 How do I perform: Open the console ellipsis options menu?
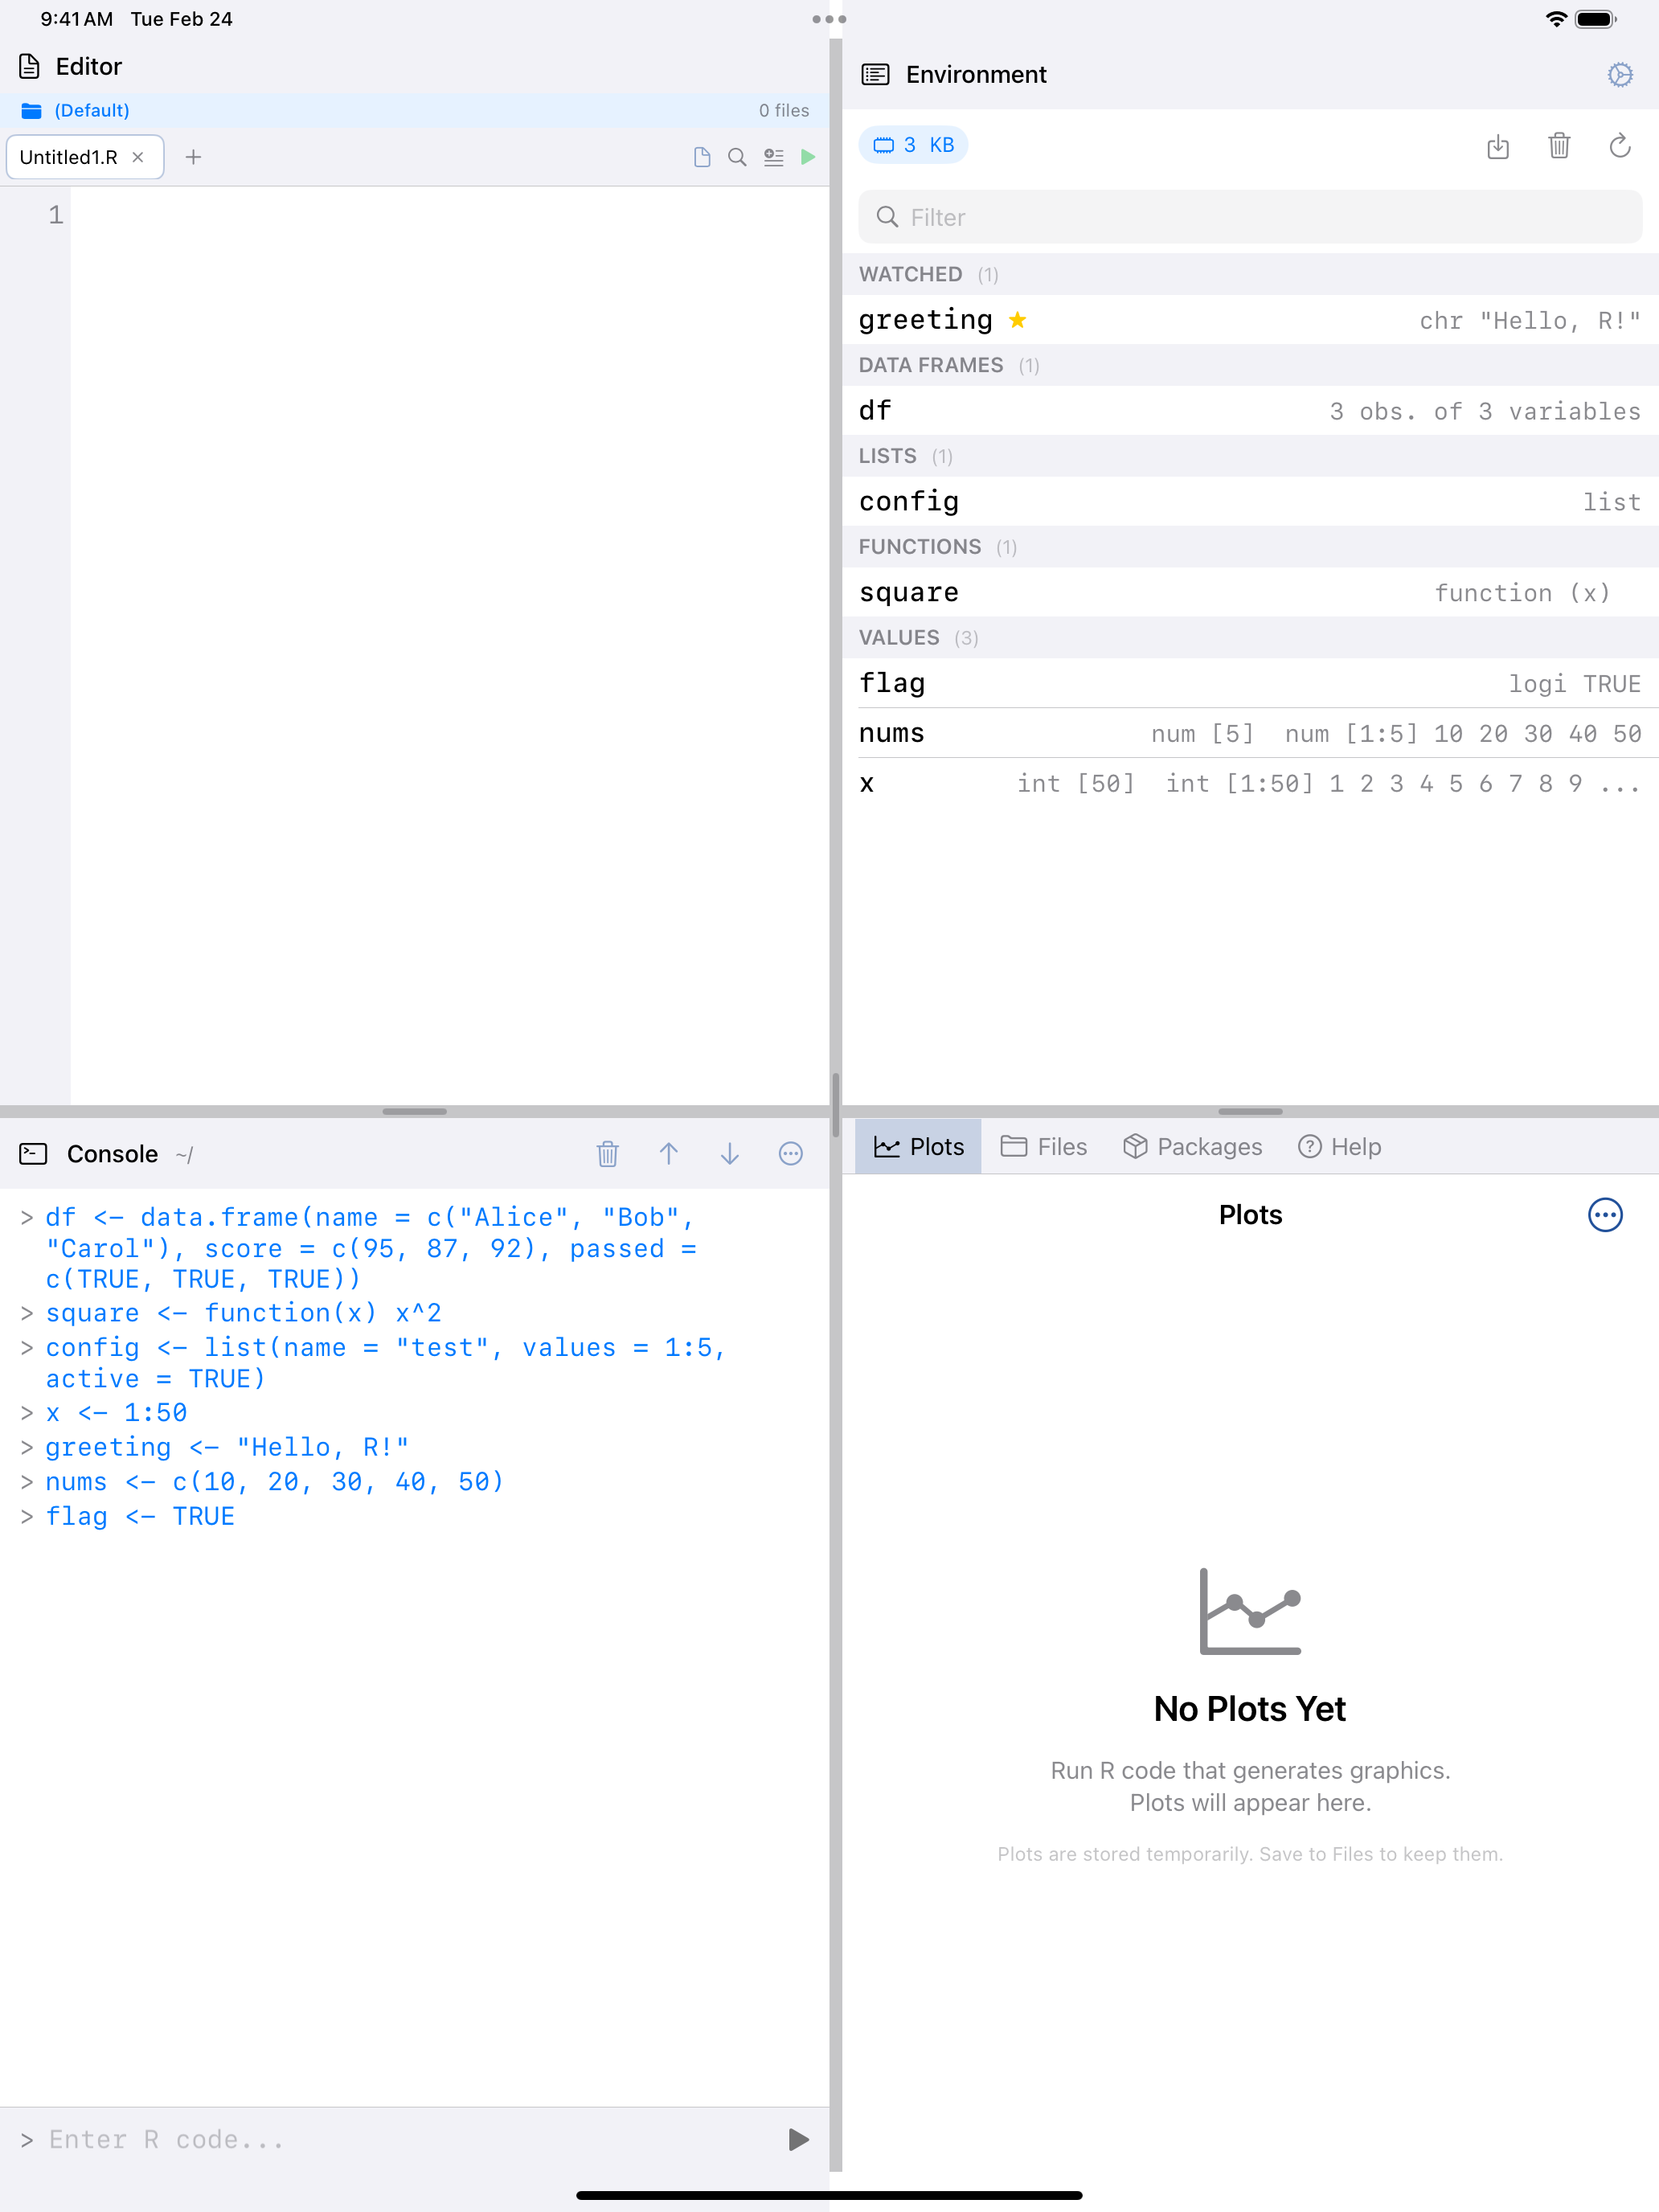click(790, 1153)
